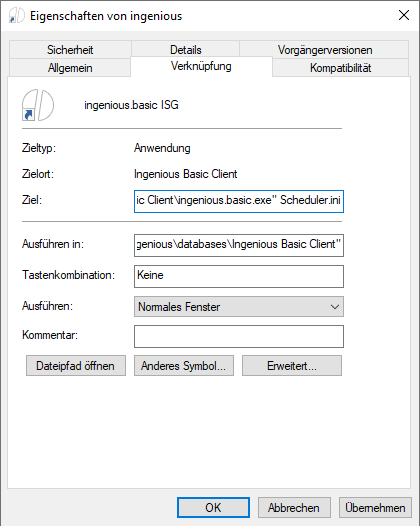Apply changes with Übernehmen button
Viewport: 420px width, 526px height.
click(x=375, y=508)
